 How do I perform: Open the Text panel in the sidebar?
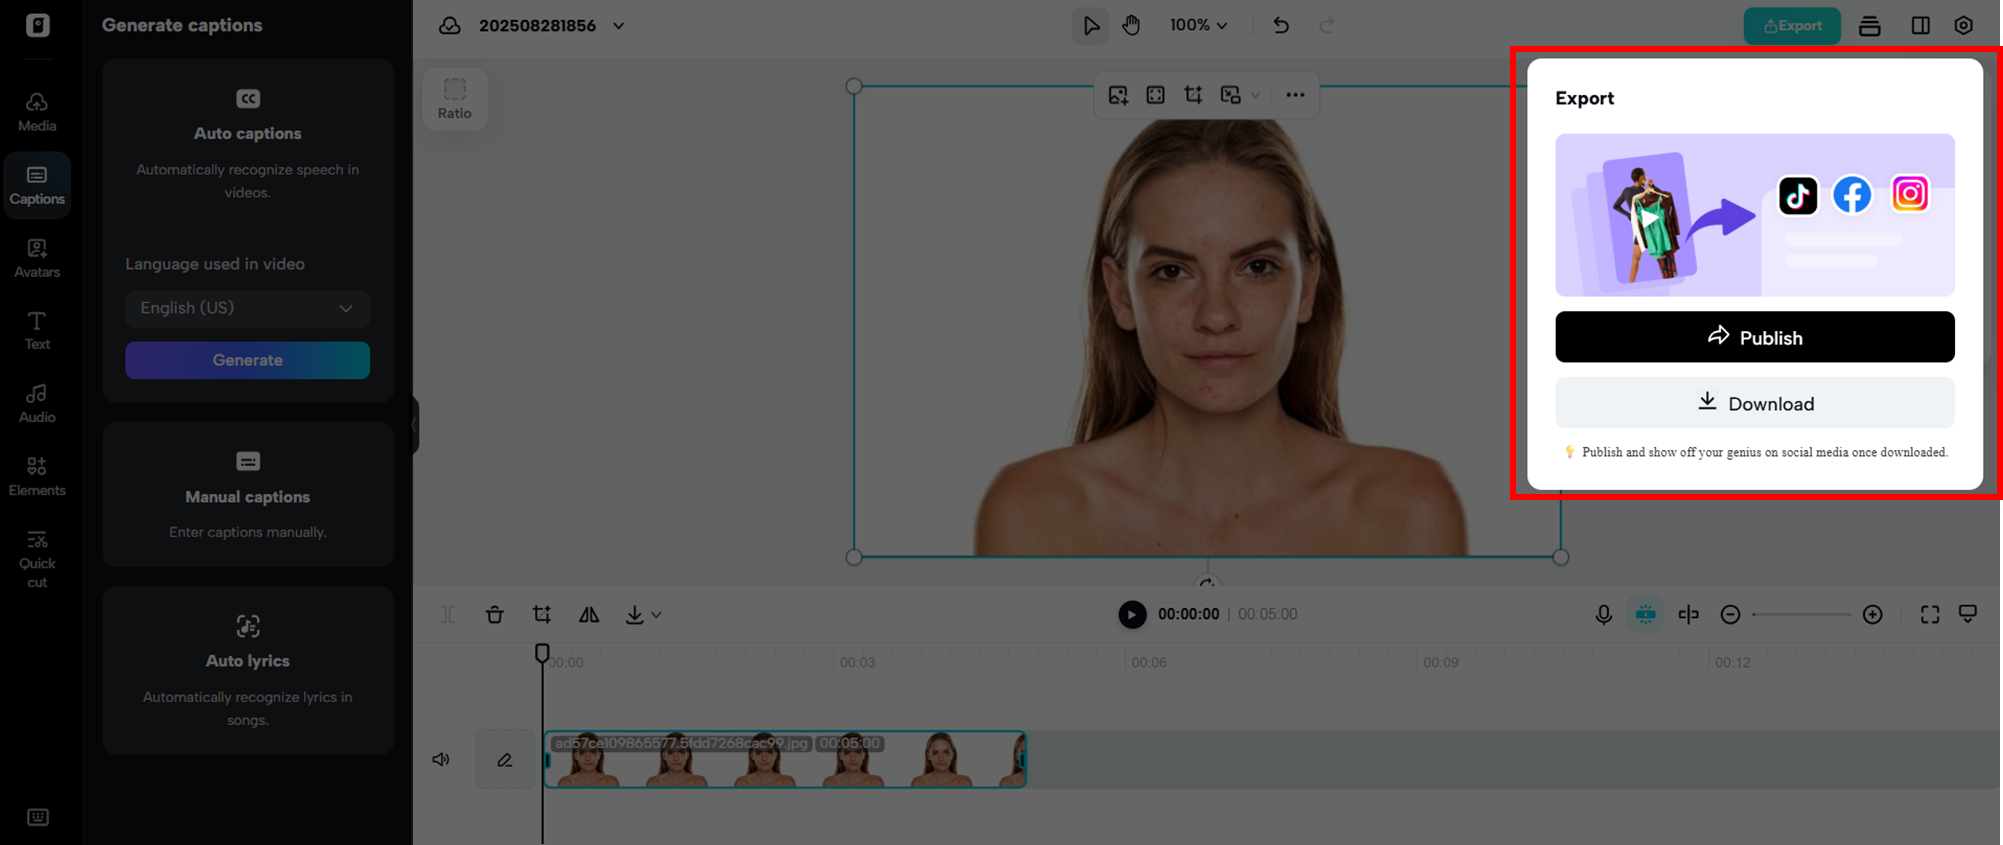click(x=37, y=330)
